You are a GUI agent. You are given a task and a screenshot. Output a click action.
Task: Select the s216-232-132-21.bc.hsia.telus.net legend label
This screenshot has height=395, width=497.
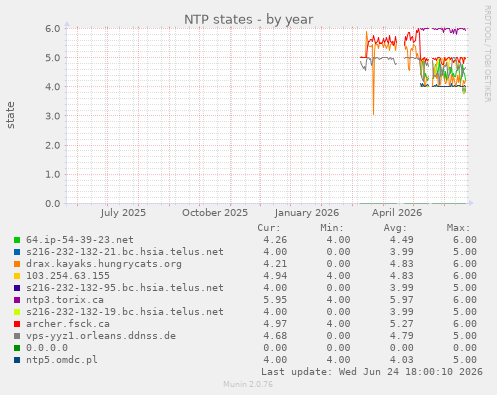click(x=125, y=252)
